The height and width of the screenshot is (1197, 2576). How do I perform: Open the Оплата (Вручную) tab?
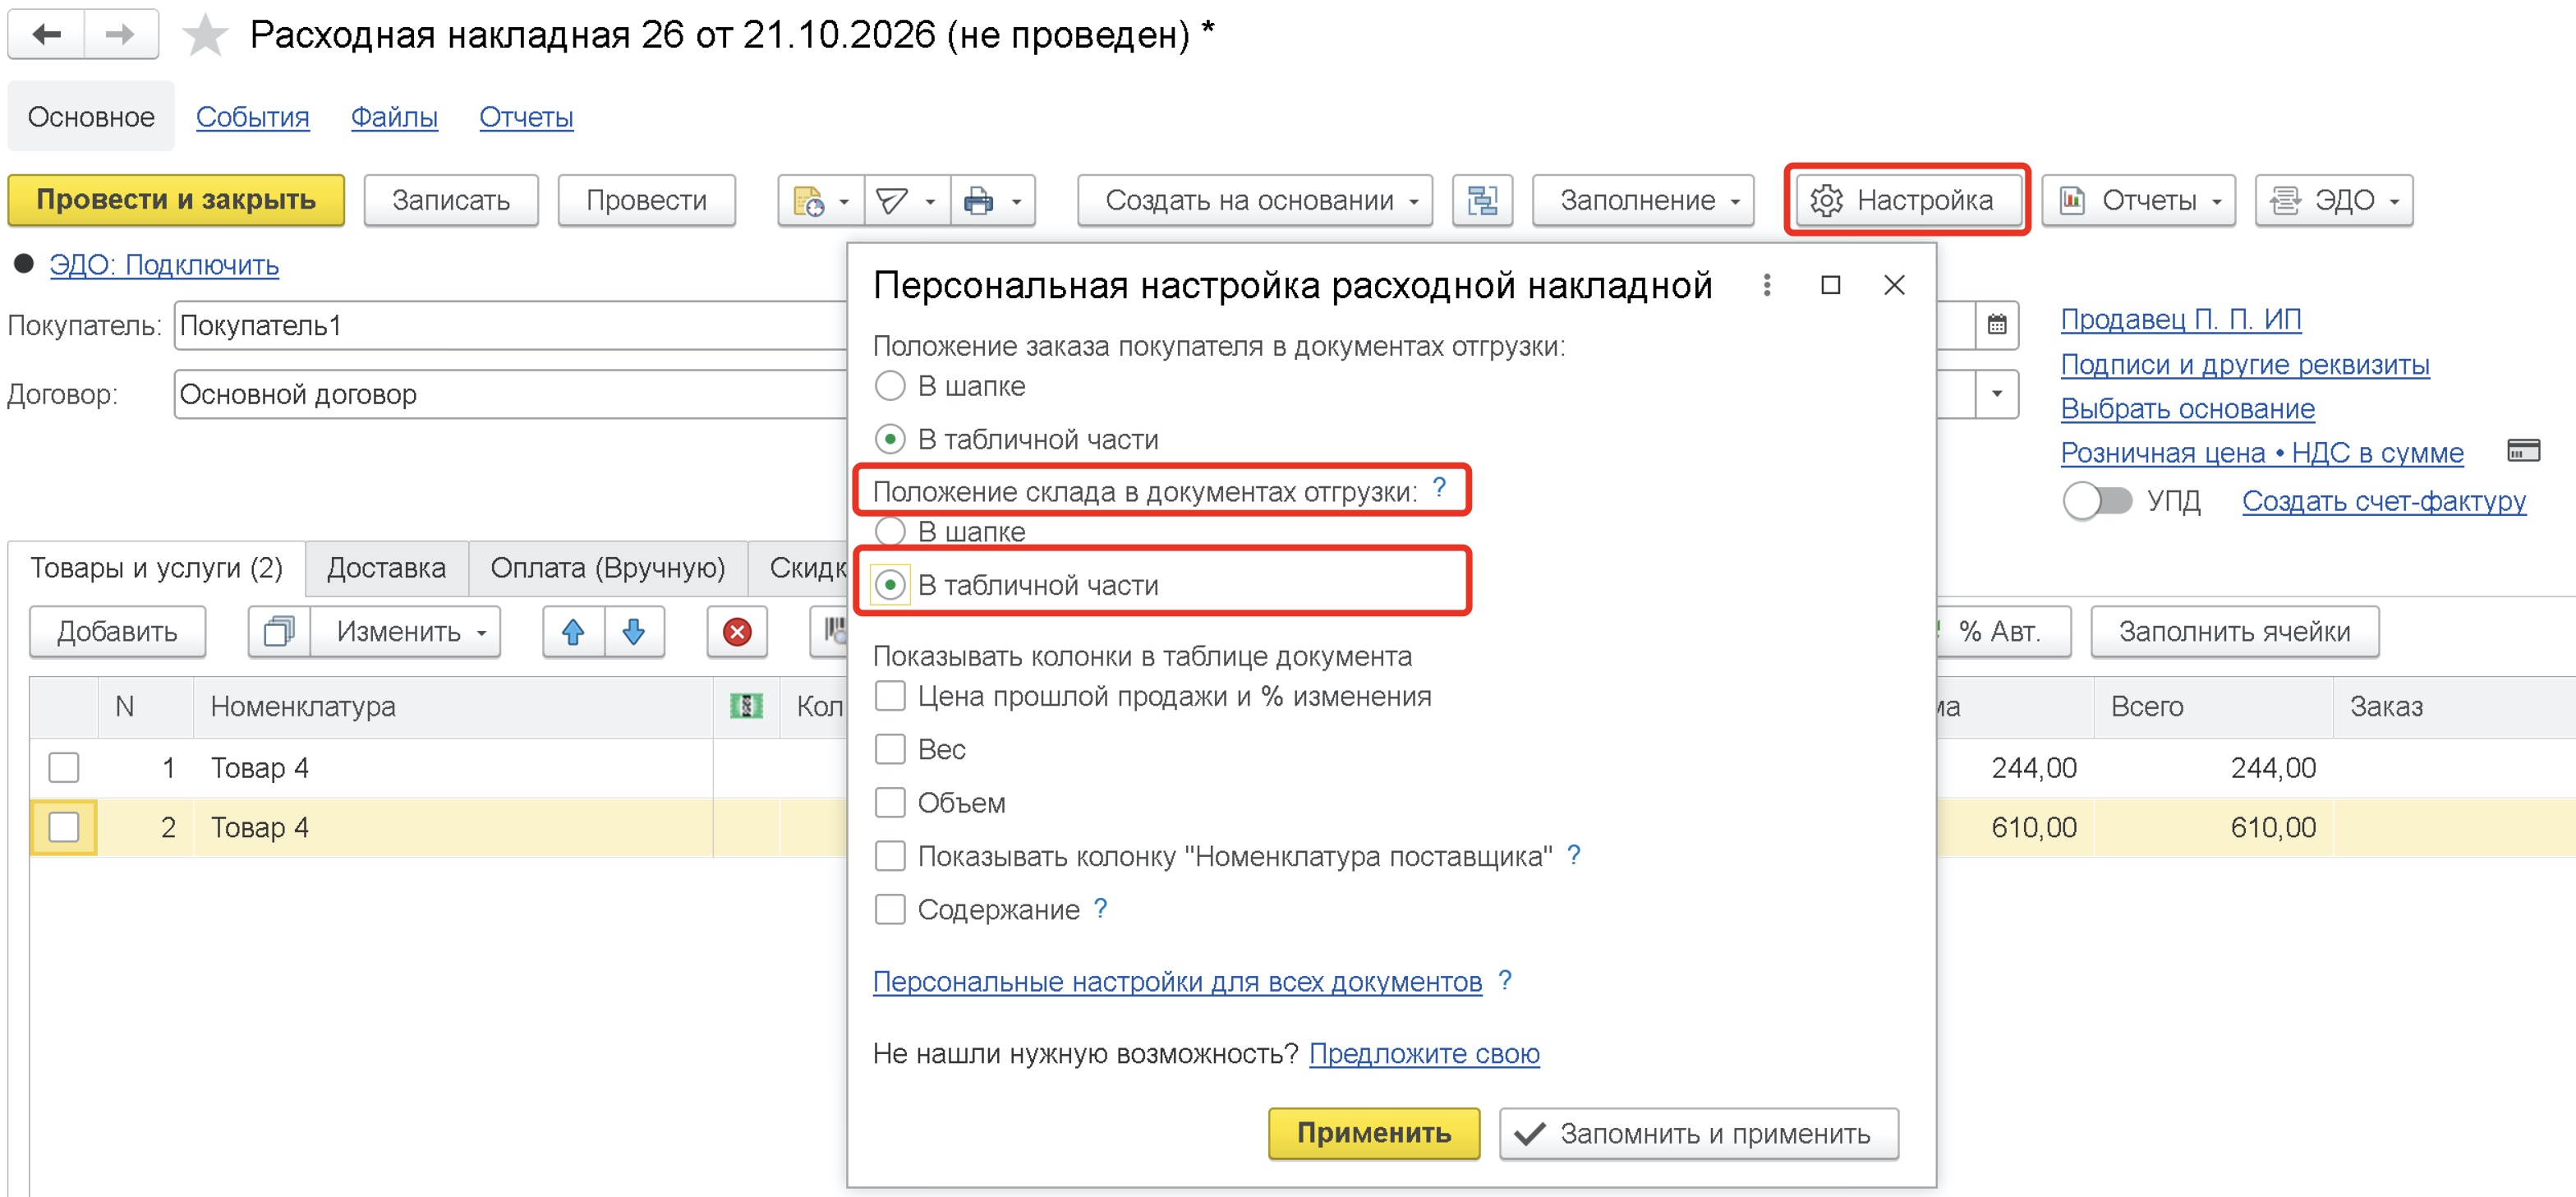[607, 568]
